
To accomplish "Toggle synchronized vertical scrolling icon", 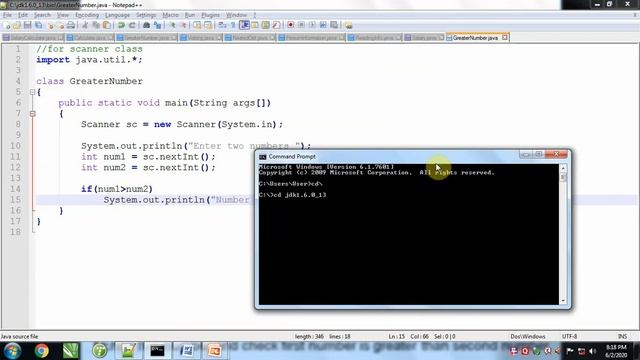I will pos(197,25).
